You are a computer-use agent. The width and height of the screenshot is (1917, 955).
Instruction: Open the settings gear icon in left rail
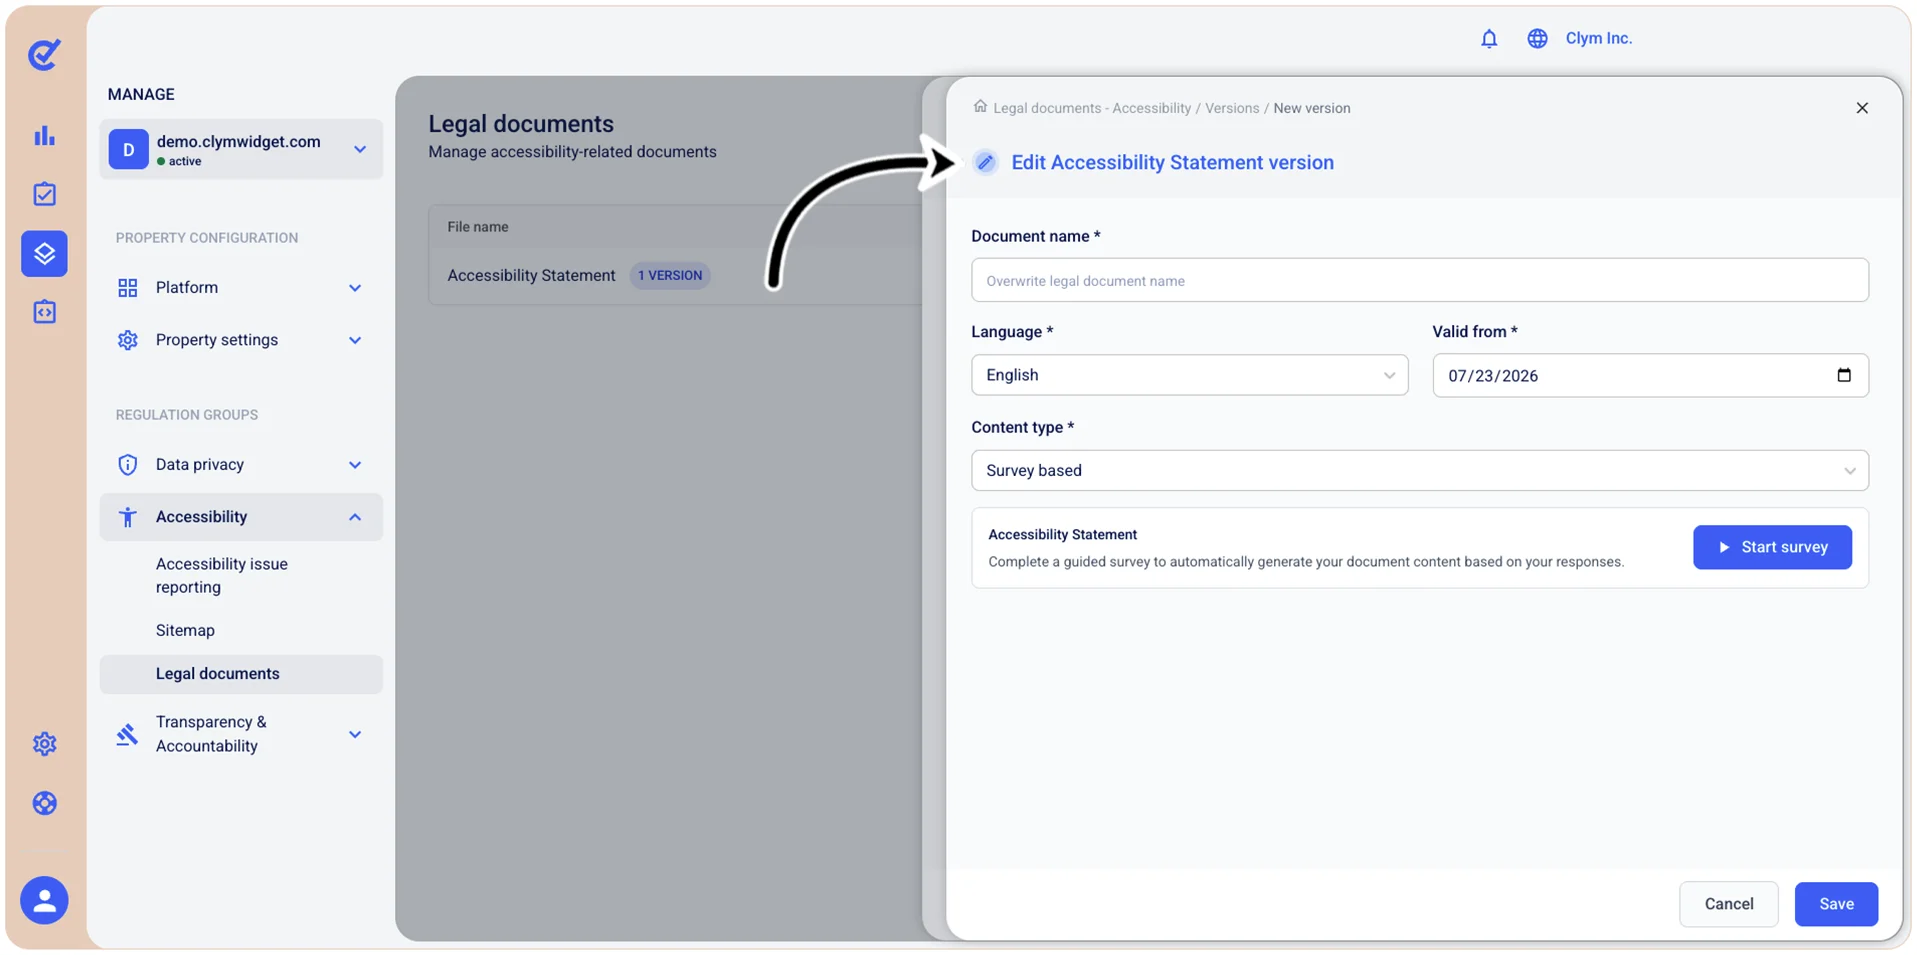point(44,744)
